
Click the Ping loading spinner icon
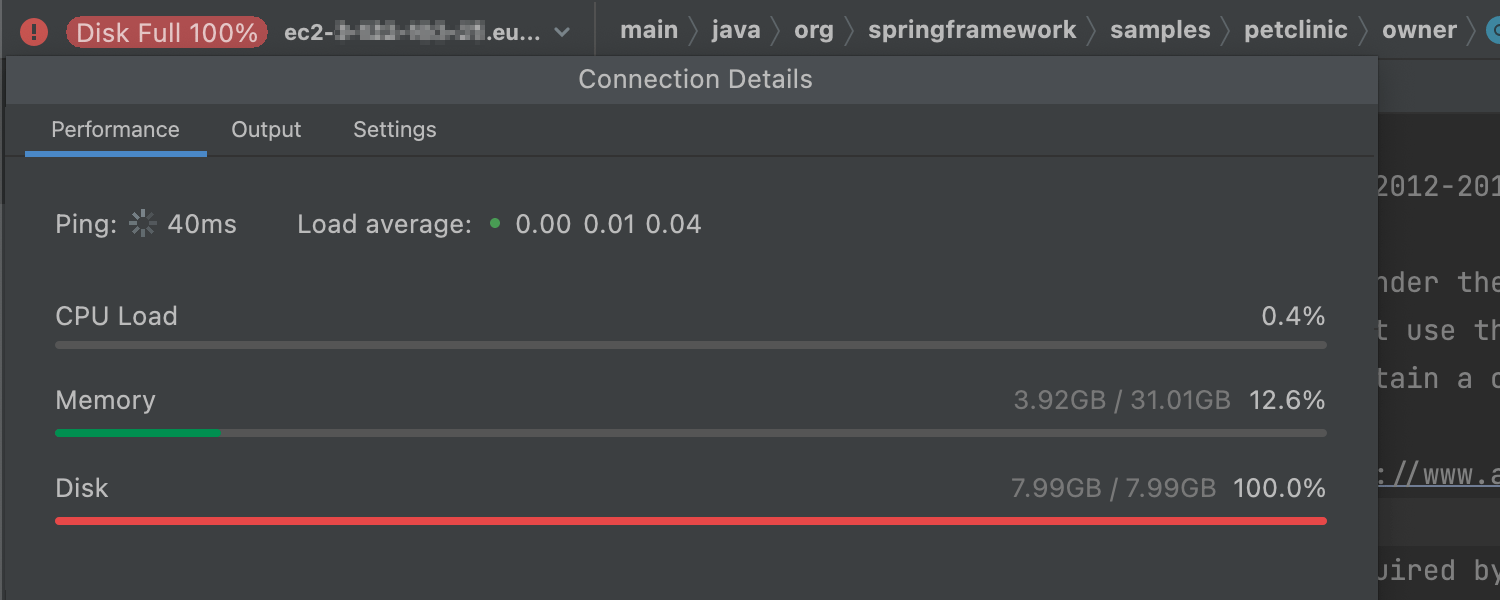click(x=143, y=223)
